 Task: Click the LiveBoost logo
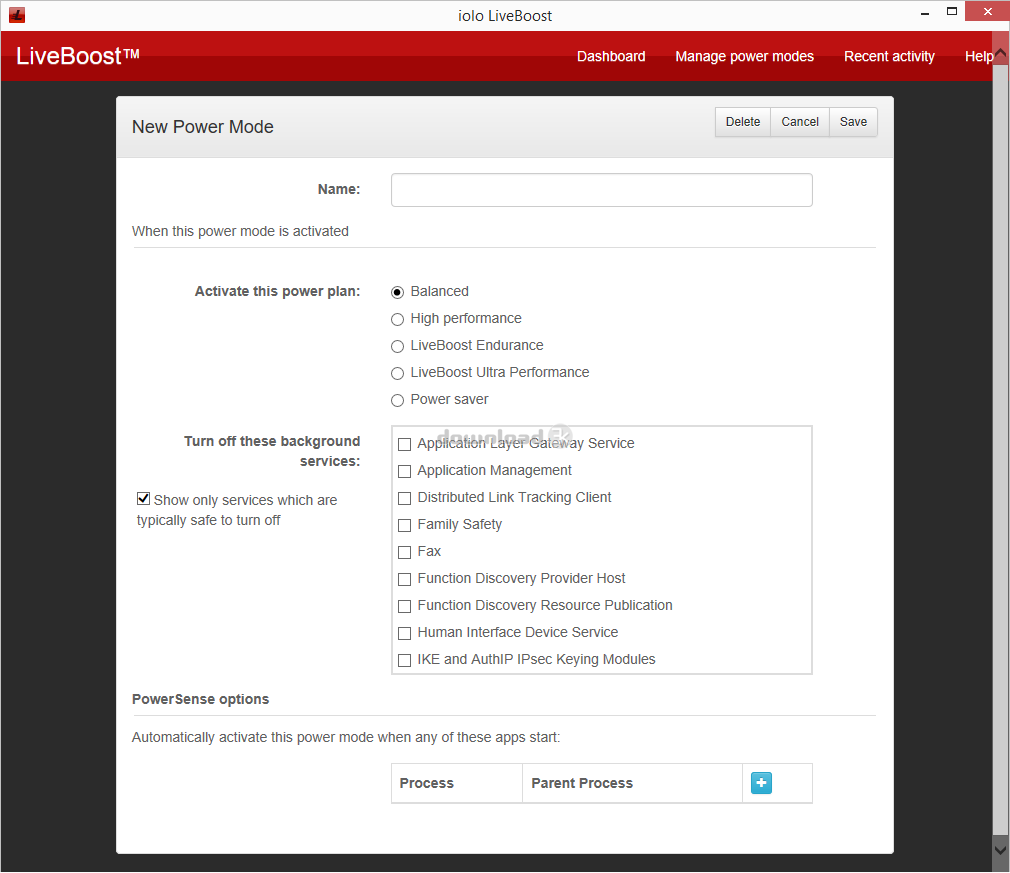78,56
